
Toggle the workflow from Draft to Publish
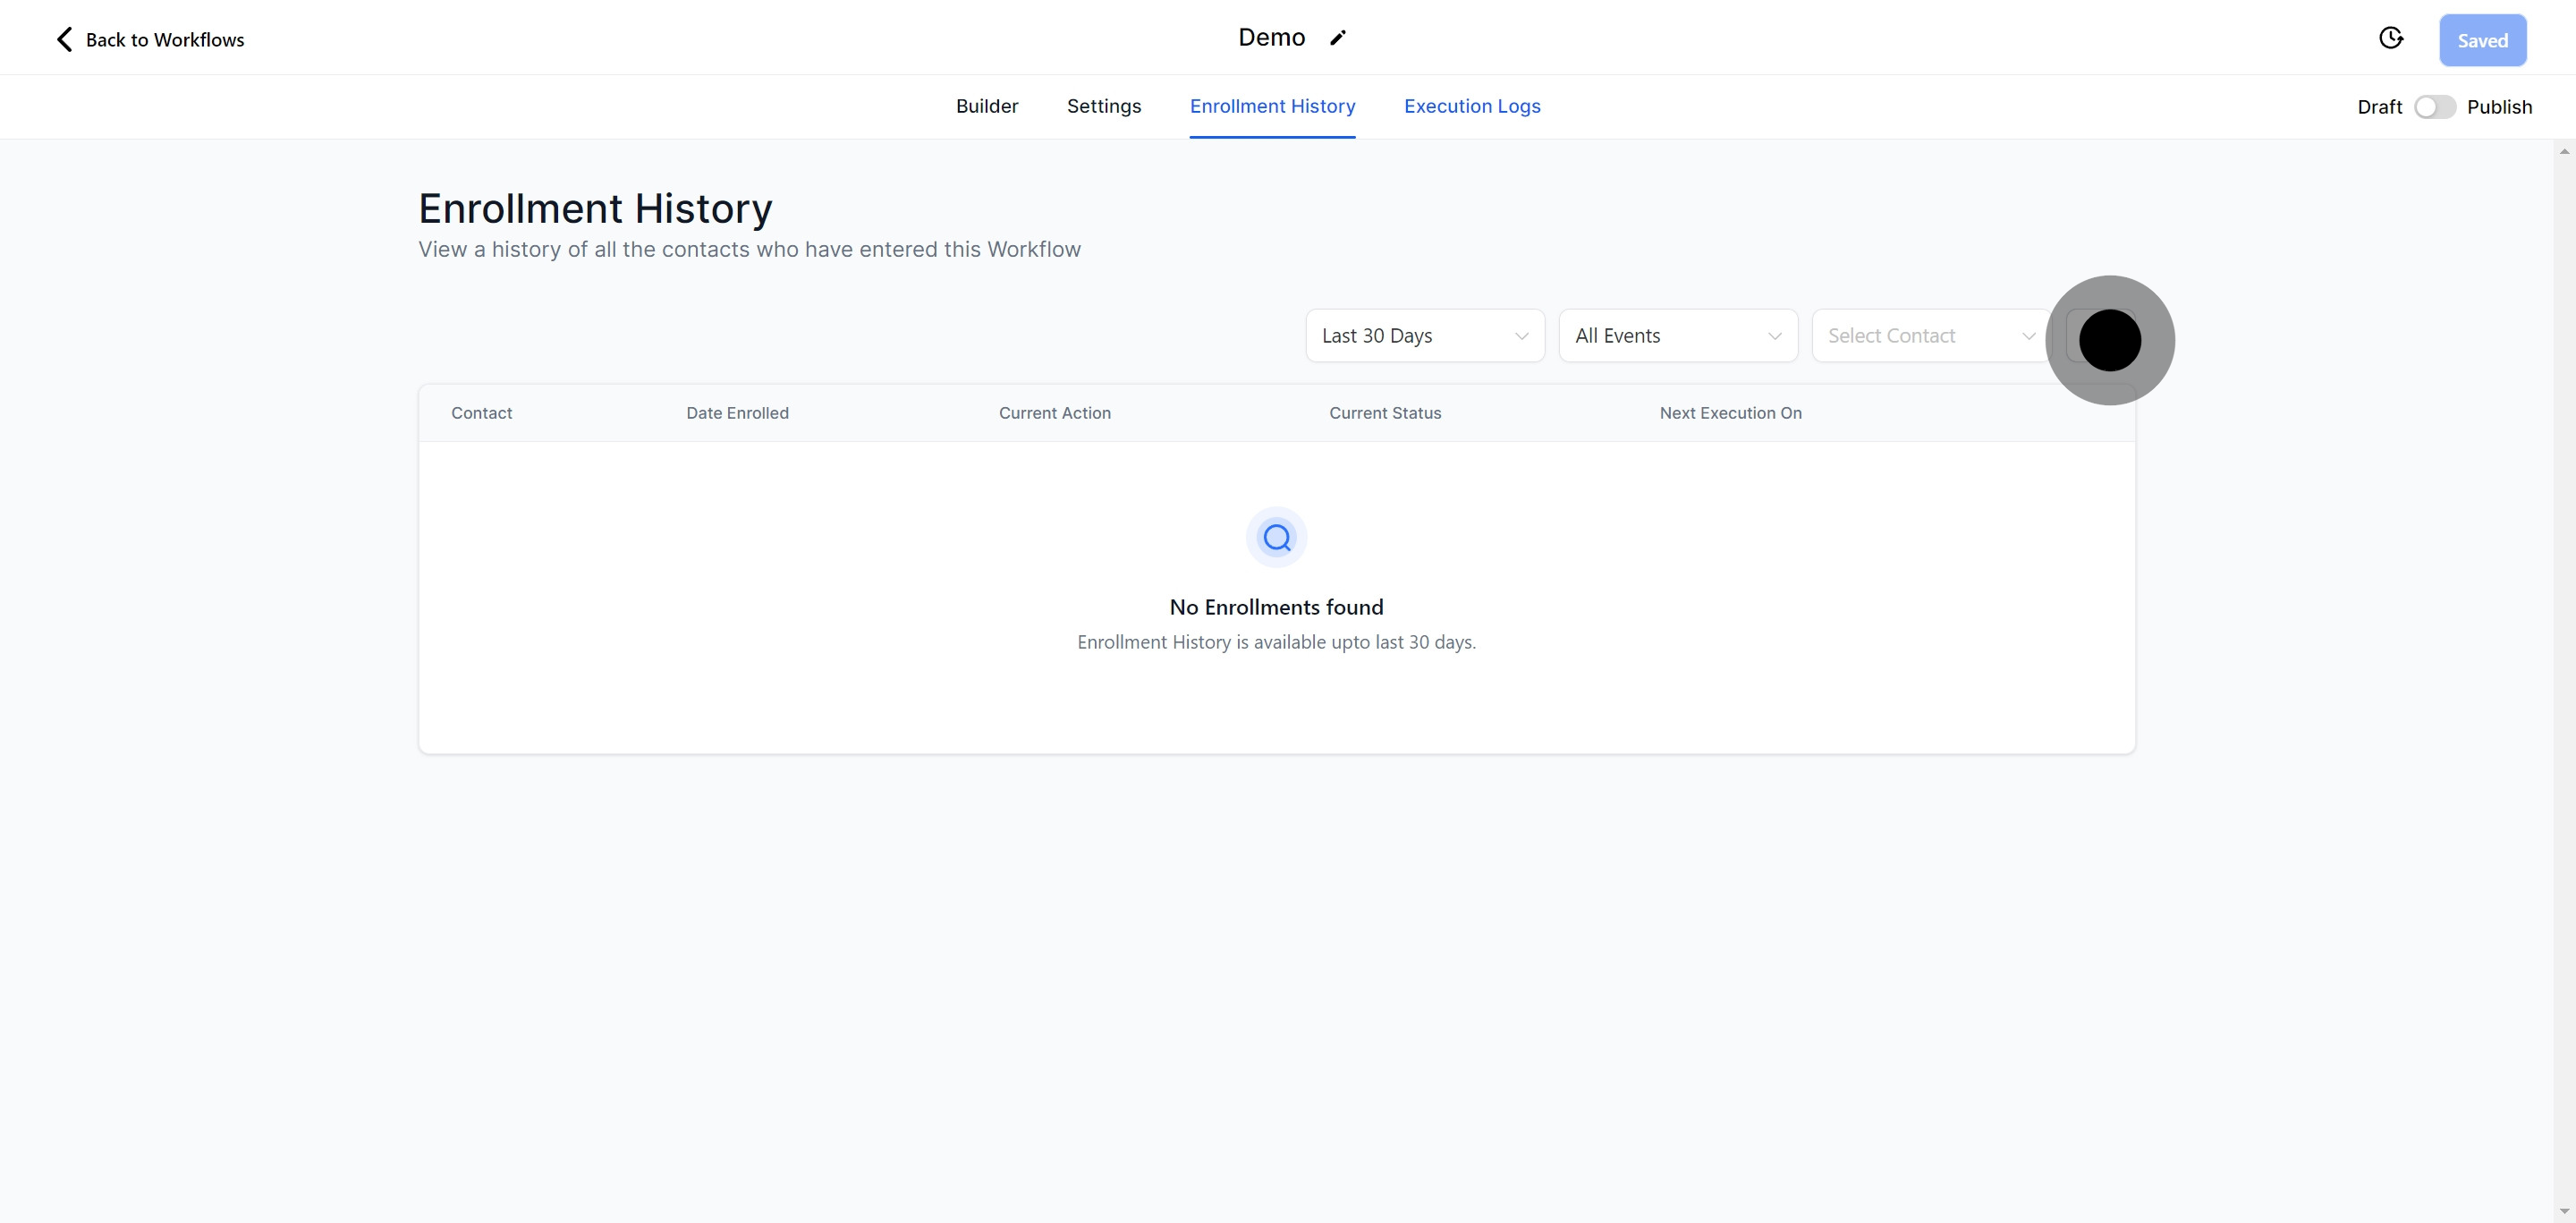click(x=2434, y=106)
